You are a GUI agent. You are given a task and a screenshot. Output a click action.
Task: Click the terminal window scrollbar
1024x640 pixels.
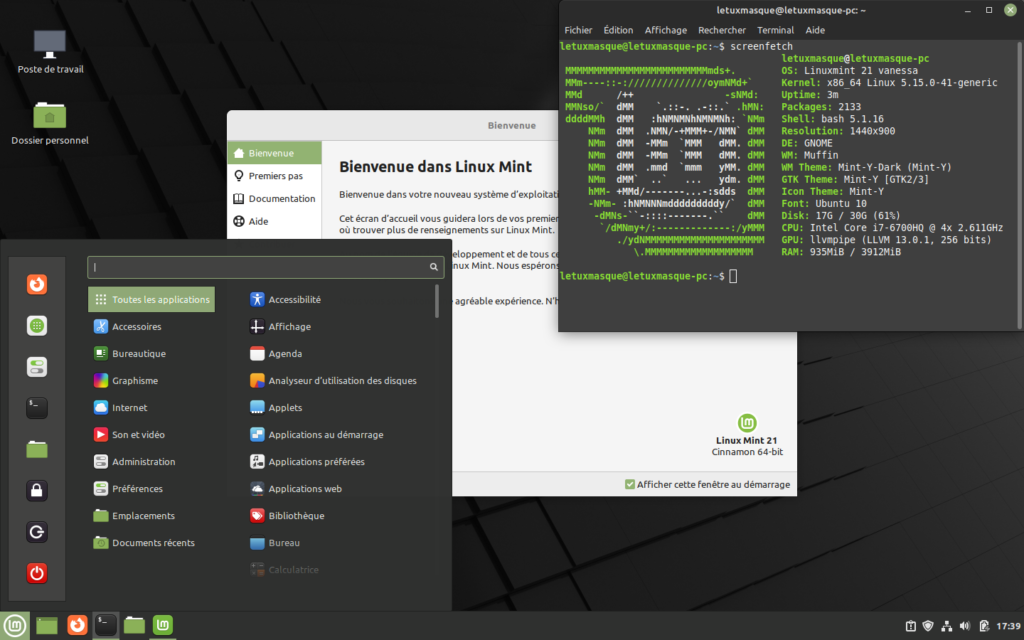1019,185
